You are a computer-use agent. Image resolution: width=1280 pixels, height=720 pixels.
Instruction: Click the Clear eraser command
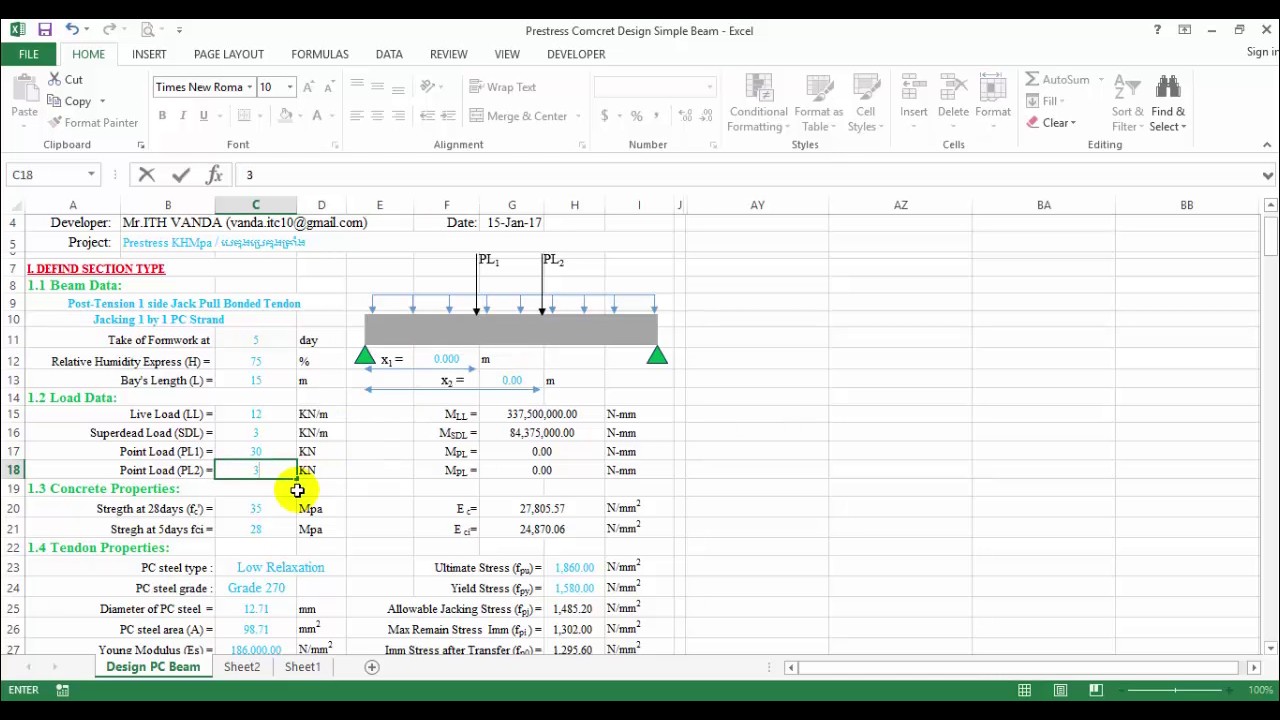(x=1049, y=123)
